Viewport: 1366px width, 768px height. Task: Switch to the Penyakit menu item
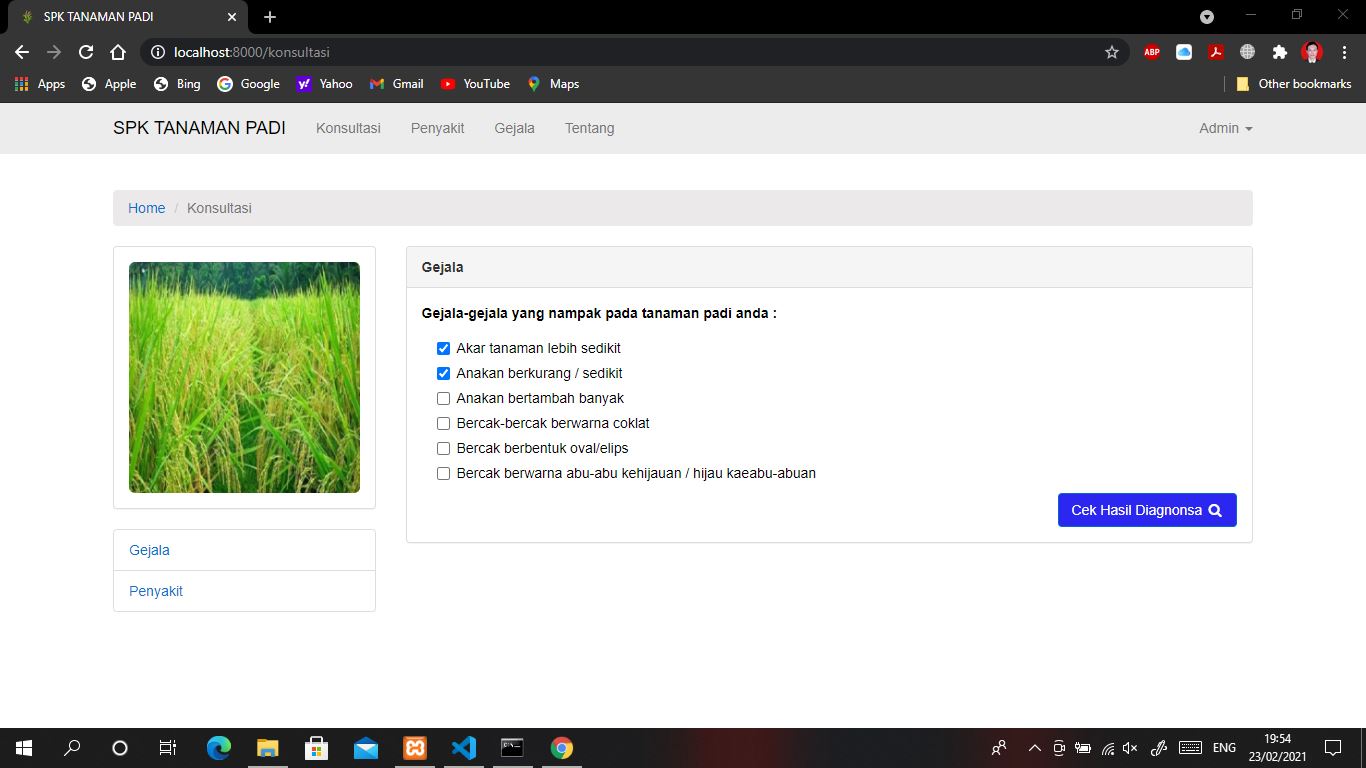coord(437,128)
